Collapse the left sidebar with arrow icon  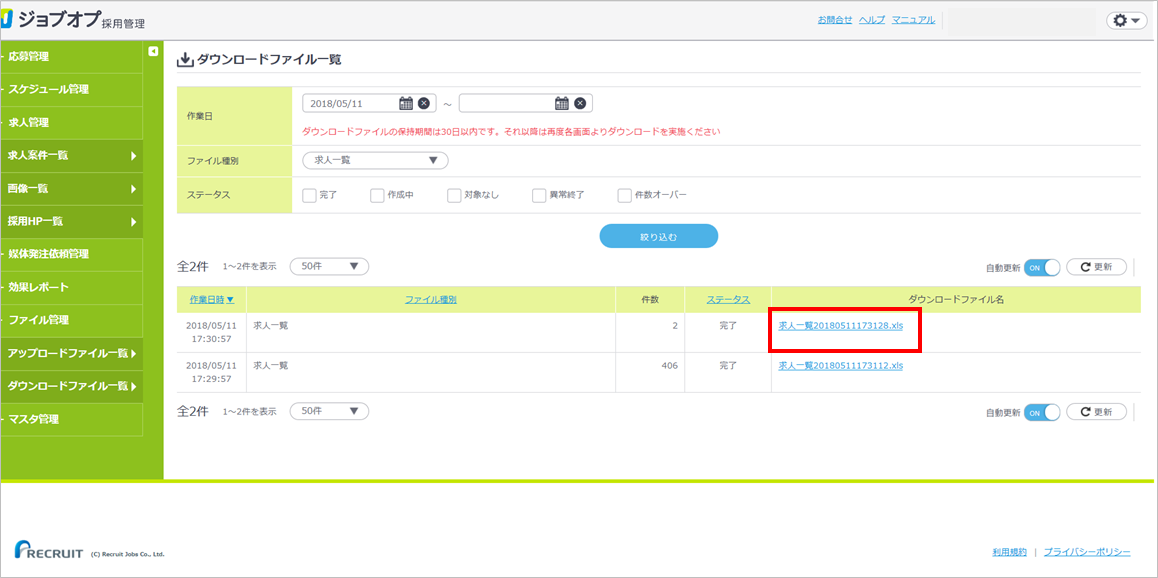pos(153,51)
